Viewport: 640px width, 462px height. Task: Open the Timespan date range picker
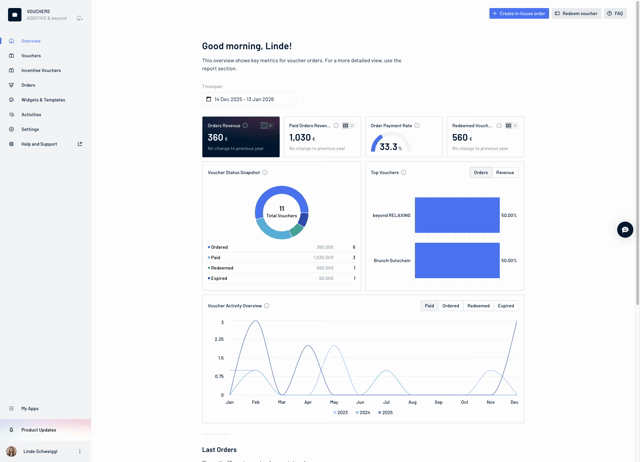pyautogui.click(x=248, y=99)
